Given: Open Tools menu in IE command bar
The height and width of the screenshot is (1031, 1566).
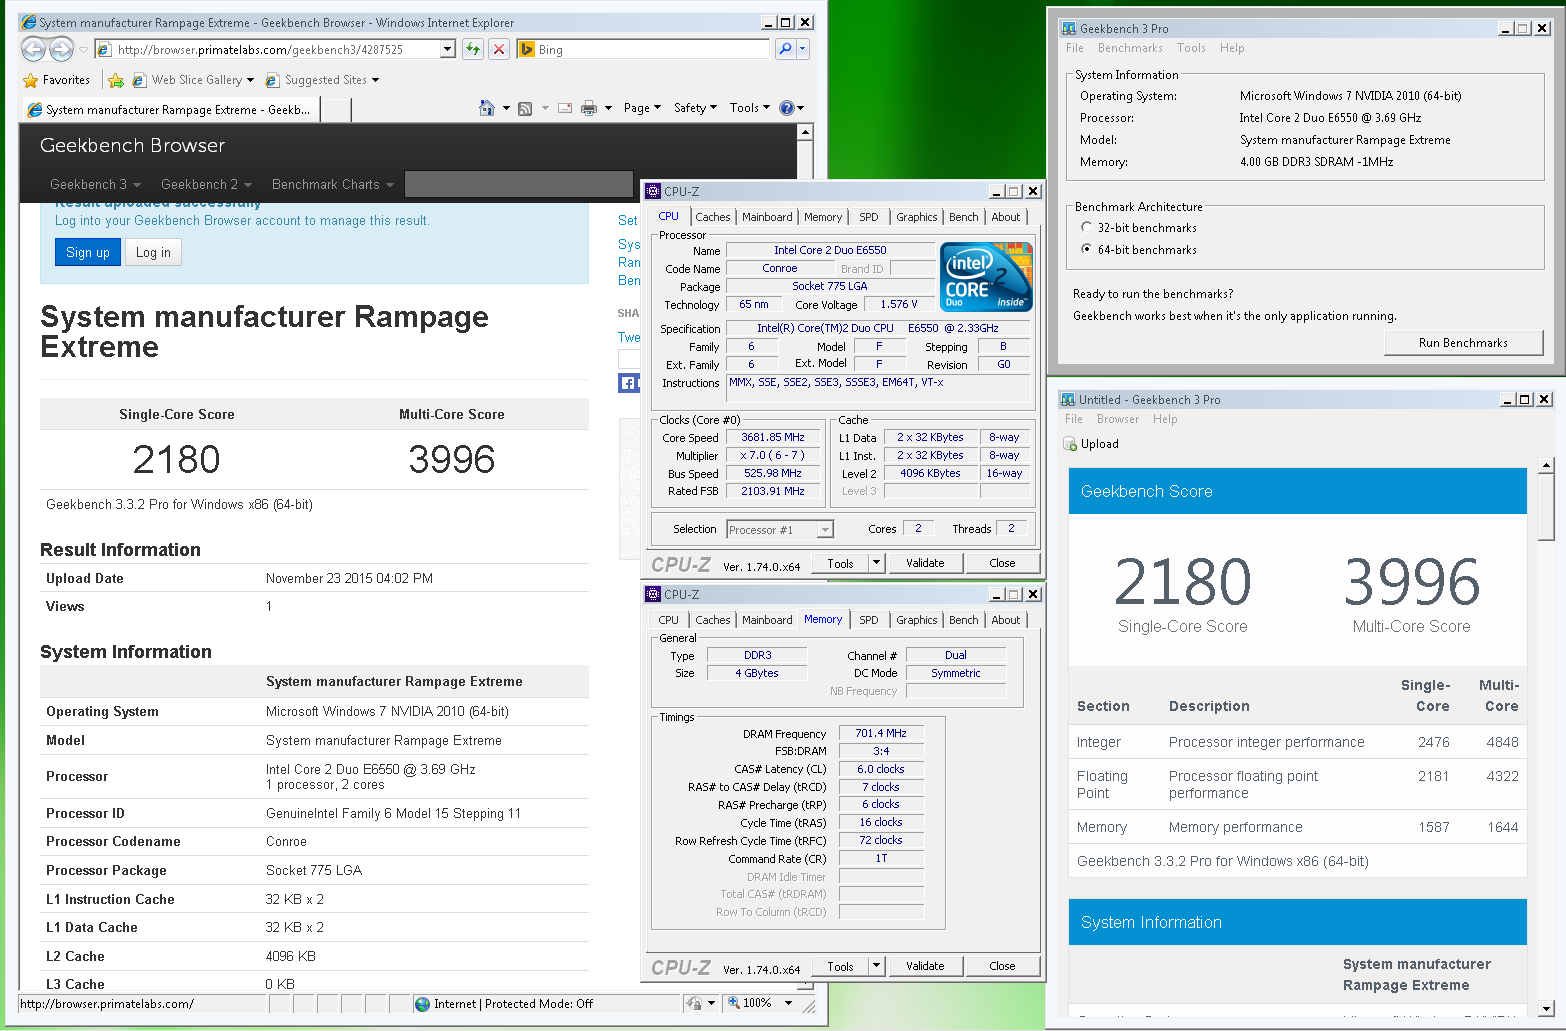Looking at the screenshot, I should click(750, 108).
